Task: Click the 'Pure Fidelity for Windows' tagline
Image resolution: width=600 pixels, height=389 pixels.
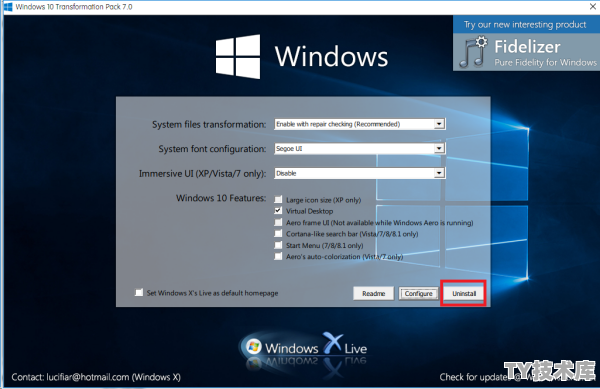Action: click(x=545, y=62)
